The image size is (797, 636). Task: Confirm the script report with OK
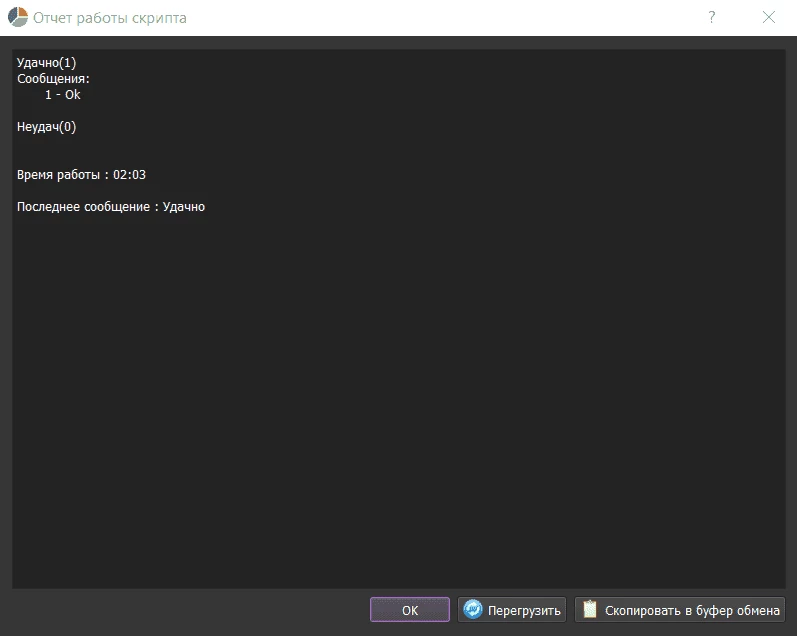410,610
